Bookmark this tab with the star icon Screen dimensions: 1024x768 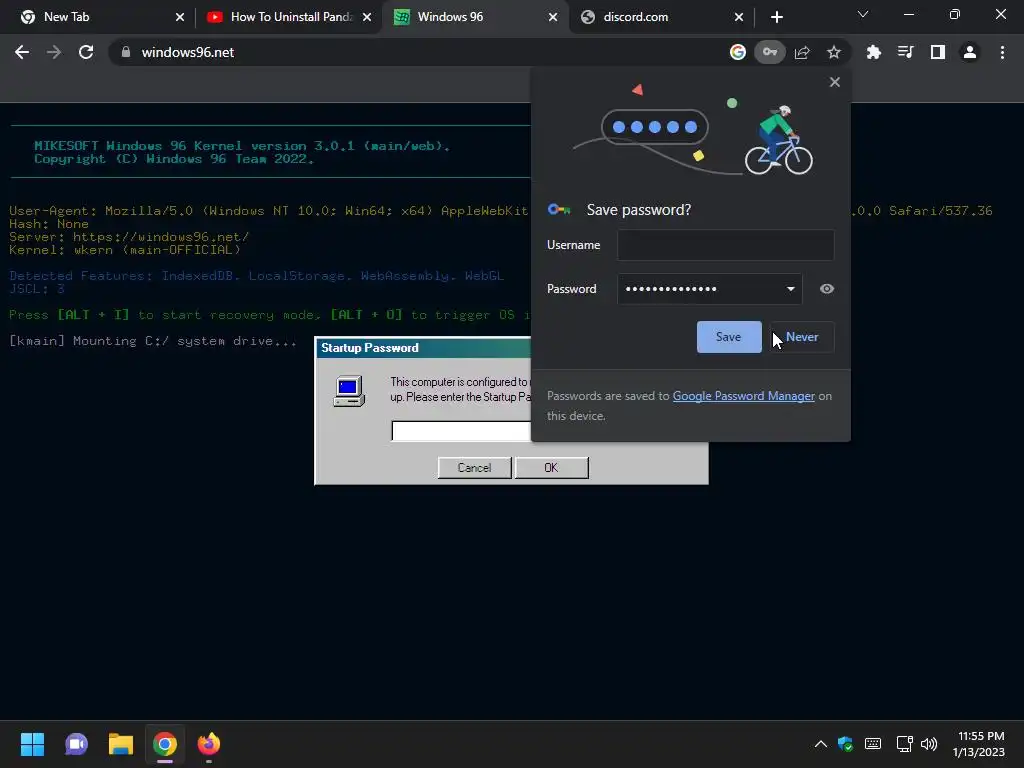[x=833, y=52]
